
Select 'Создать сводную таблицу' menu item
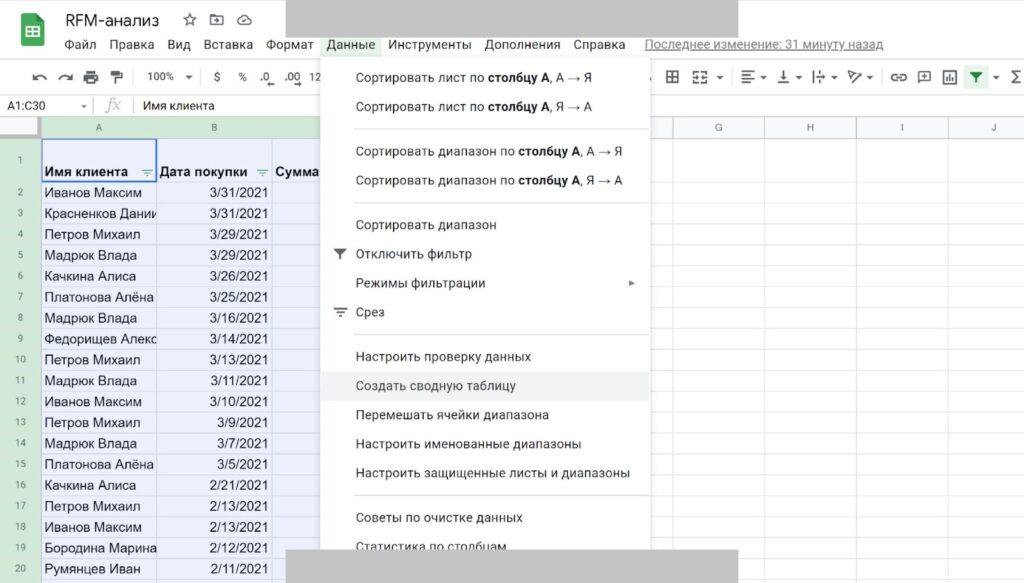click(435, 386)
